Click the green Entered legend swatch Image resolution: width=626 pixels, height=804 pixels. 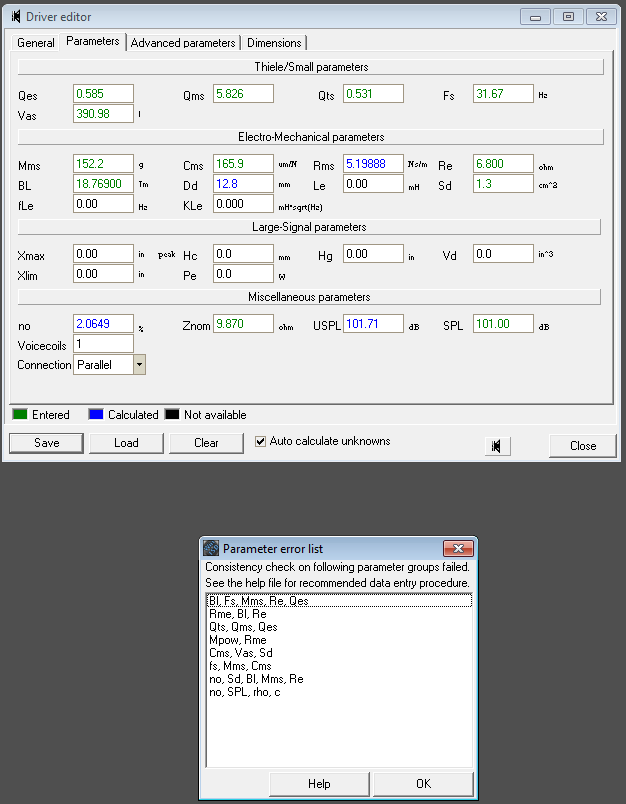[x=19, y=414]
